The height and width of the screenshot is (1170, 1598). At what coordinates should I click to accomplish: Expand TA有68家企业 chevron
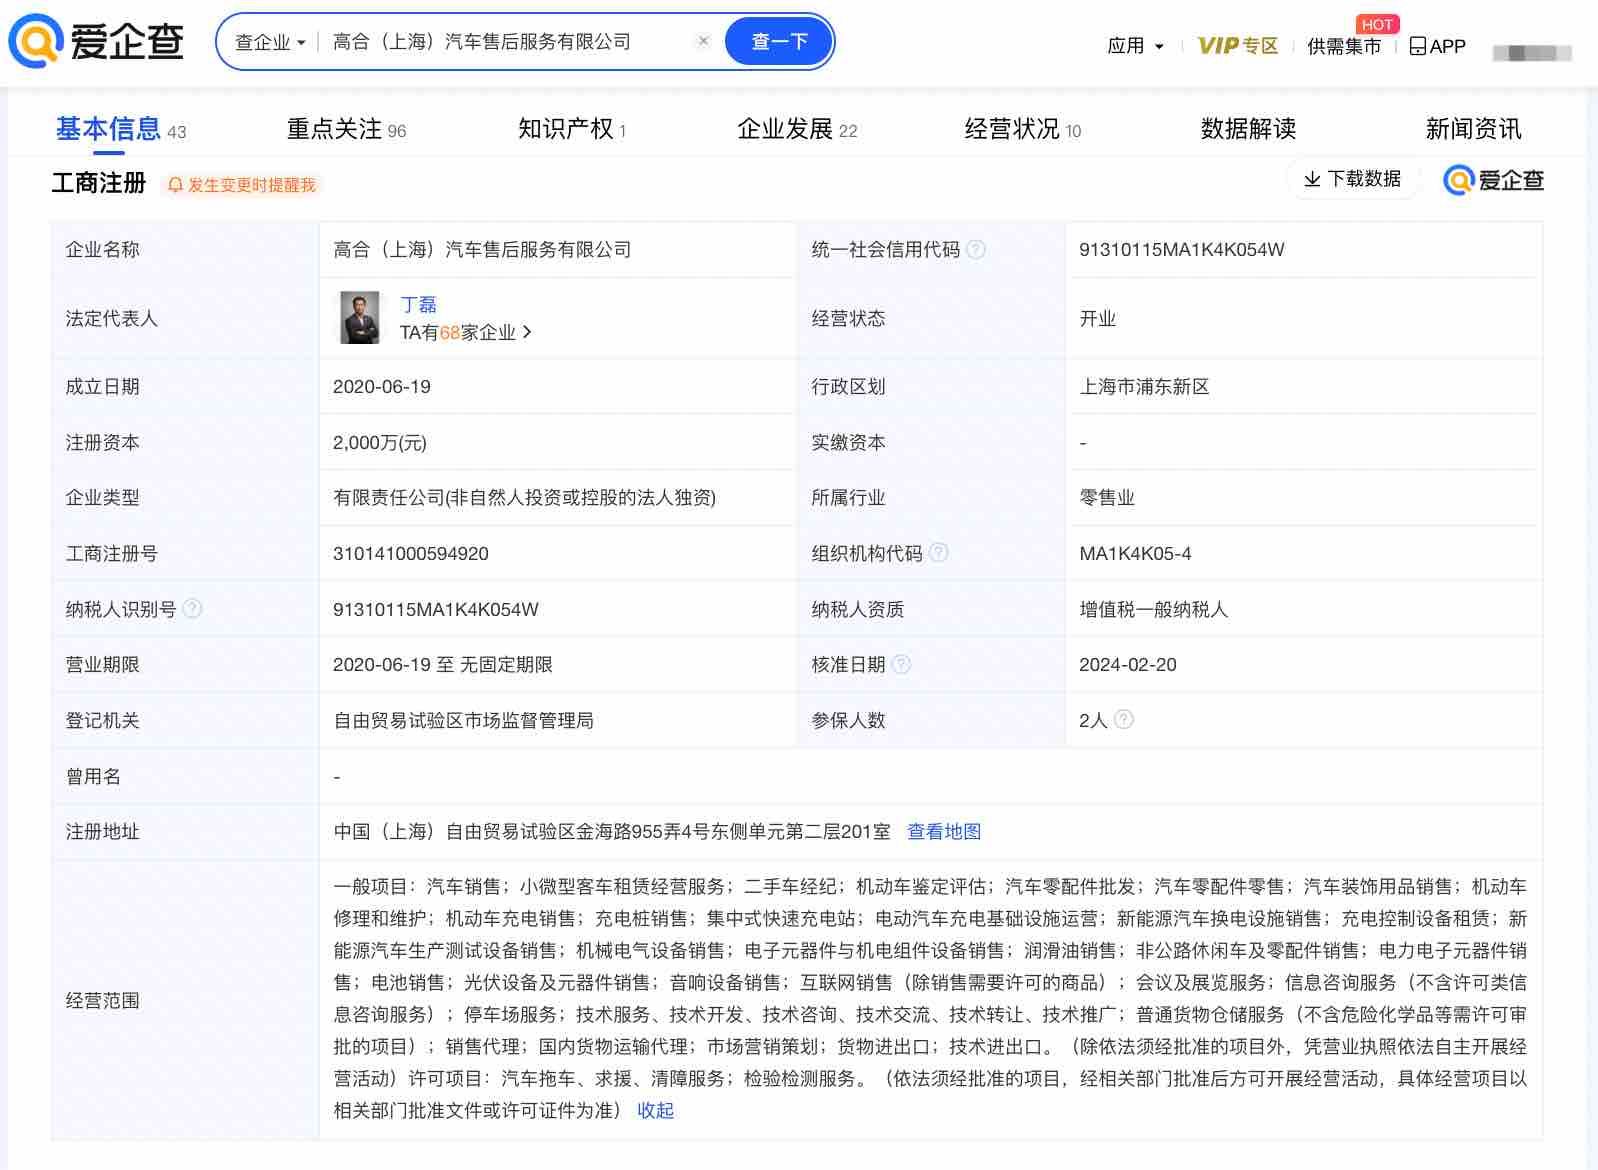527,332
